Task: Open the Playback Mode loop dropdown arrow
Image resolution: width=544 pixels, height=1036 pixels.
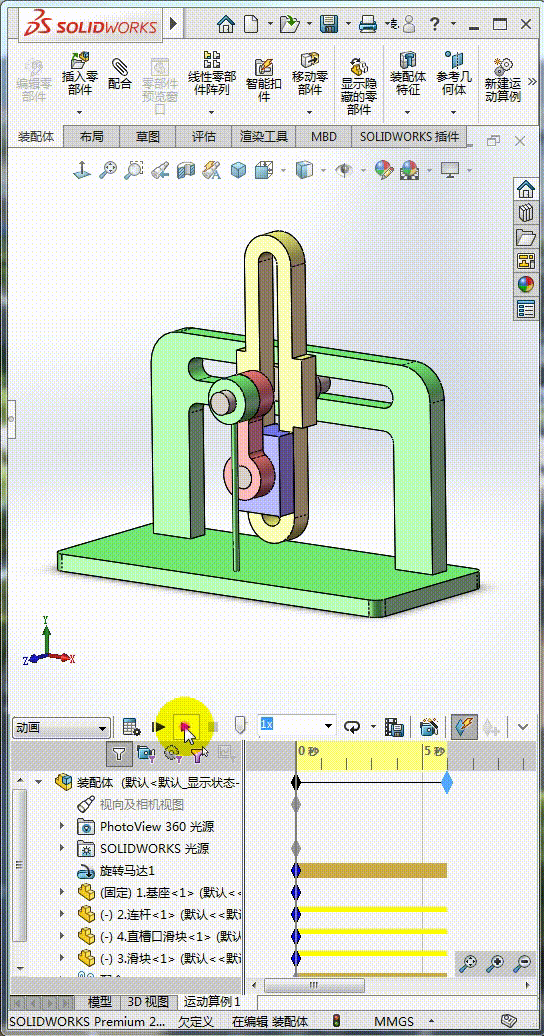Action: tap(373, 727)
